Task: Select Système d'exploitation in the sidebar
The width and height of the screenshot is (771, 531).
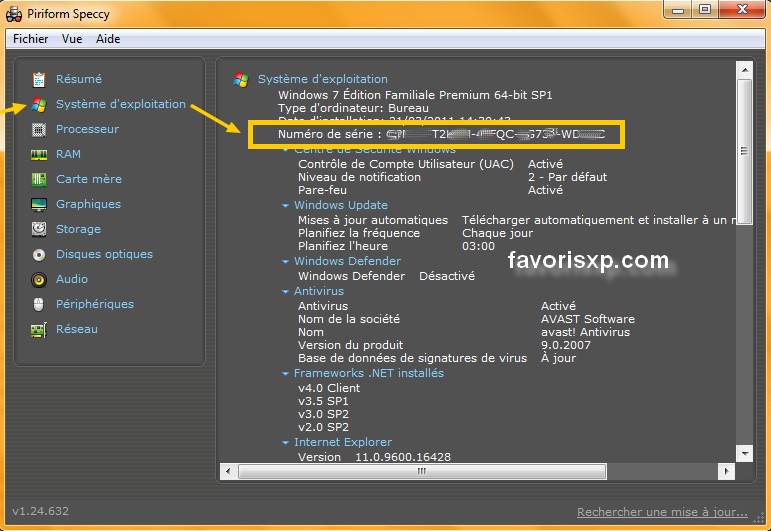Action: click(121, 104)
